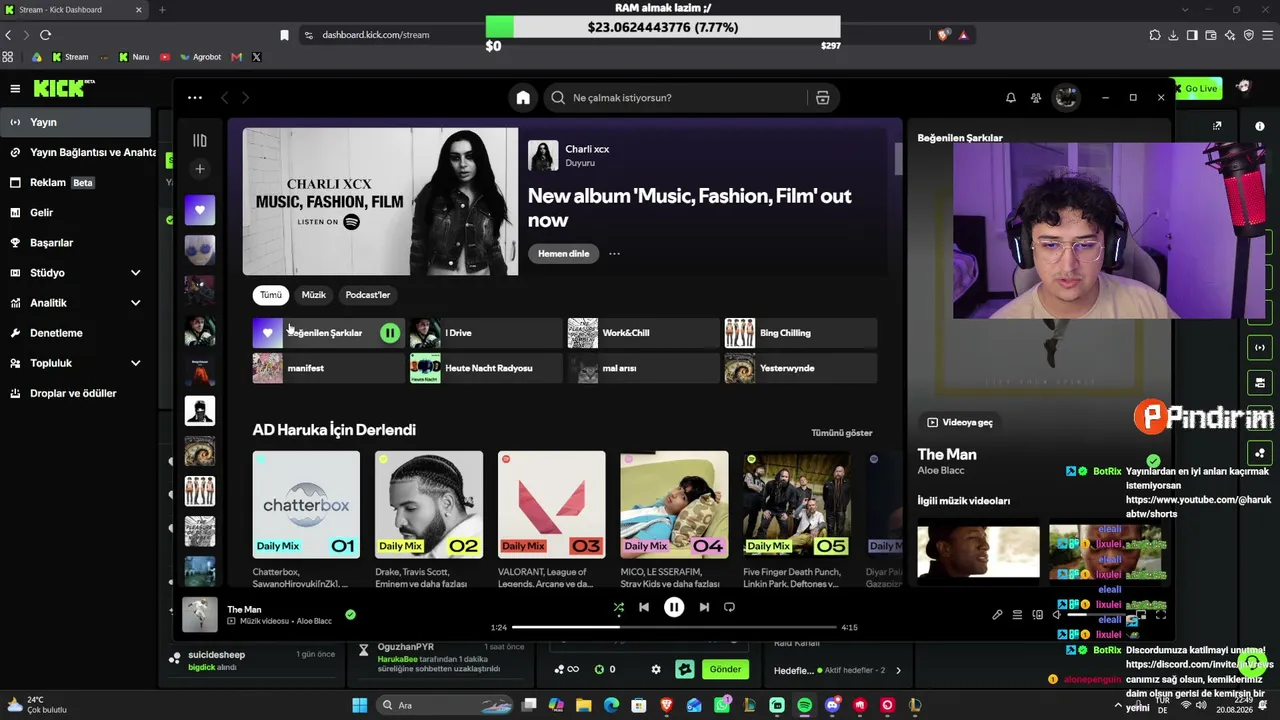Click the Tümünü göster link

(x=842, y=433)
